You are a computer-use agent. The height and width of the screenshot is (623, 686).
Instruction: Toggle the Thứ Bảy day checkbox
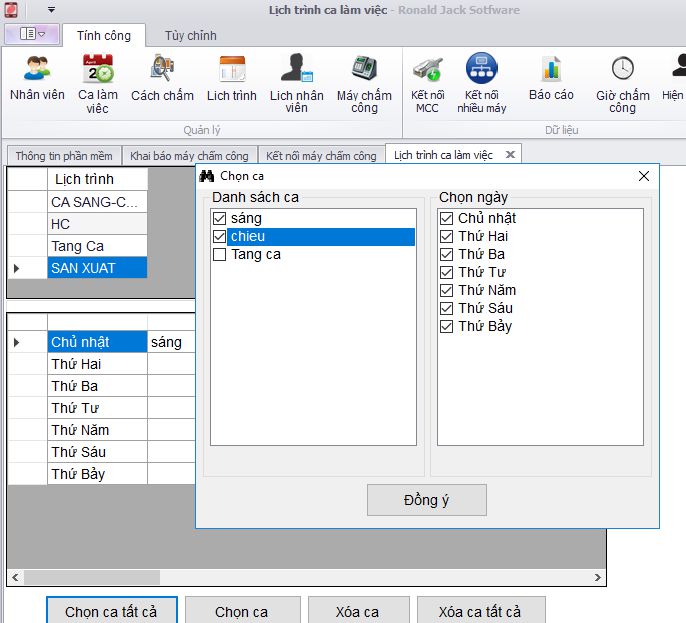446,327
